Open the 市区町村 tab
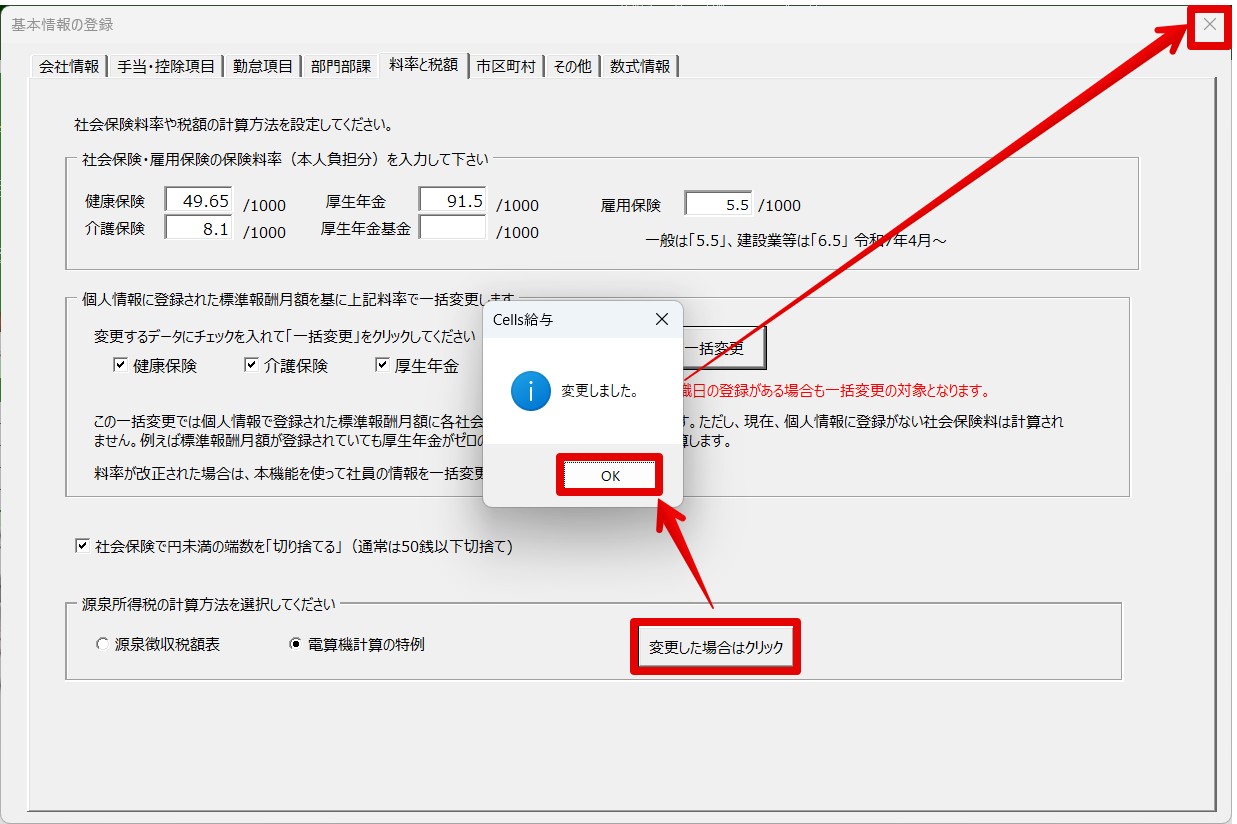1237x824 pixels. 506,67
